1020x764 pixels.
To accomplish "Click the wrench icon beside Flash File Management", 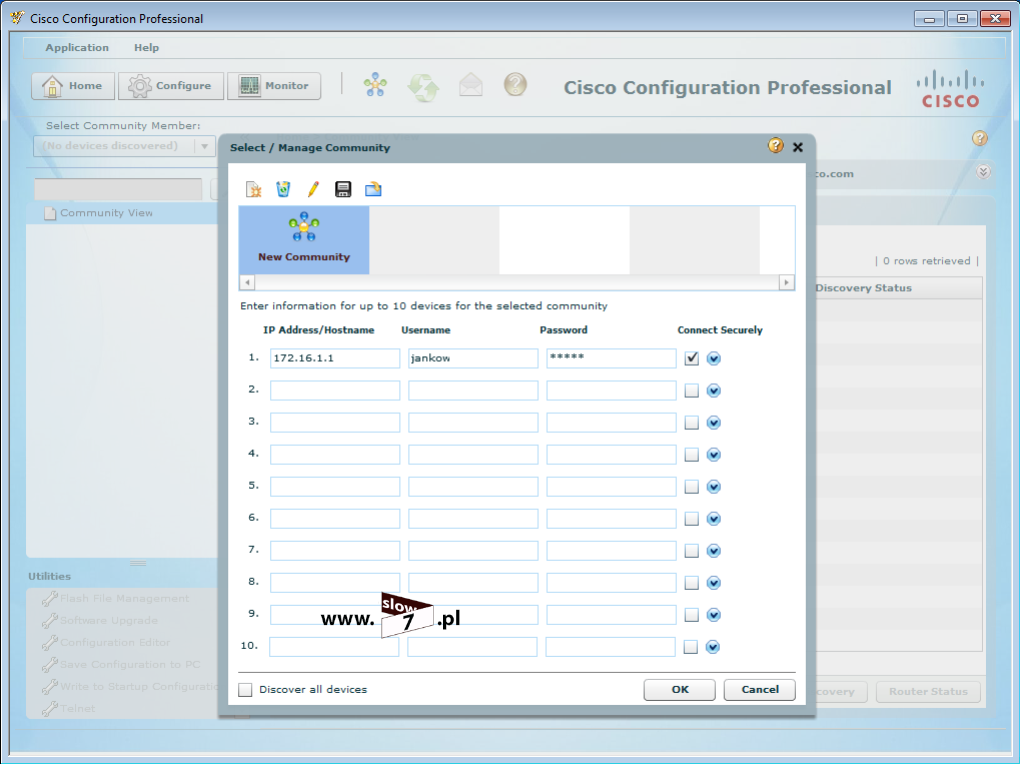I will 49,598.
